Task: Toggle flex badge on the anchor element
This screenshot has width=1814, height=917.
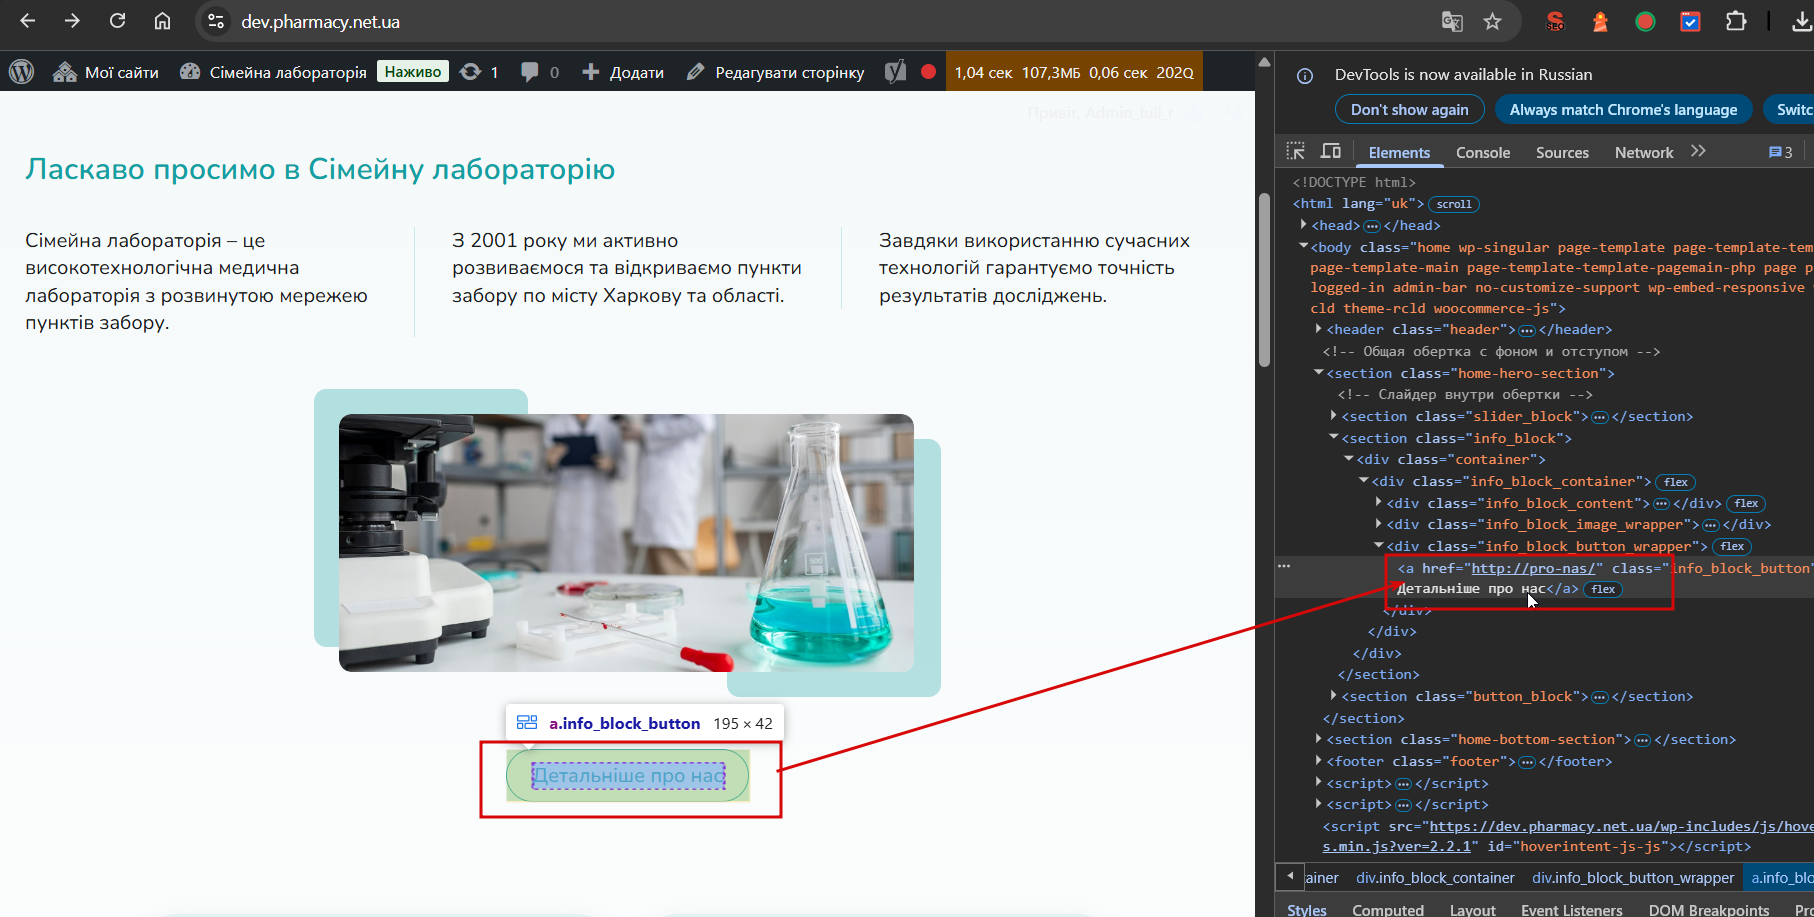Action: [x=1603, y=590]
